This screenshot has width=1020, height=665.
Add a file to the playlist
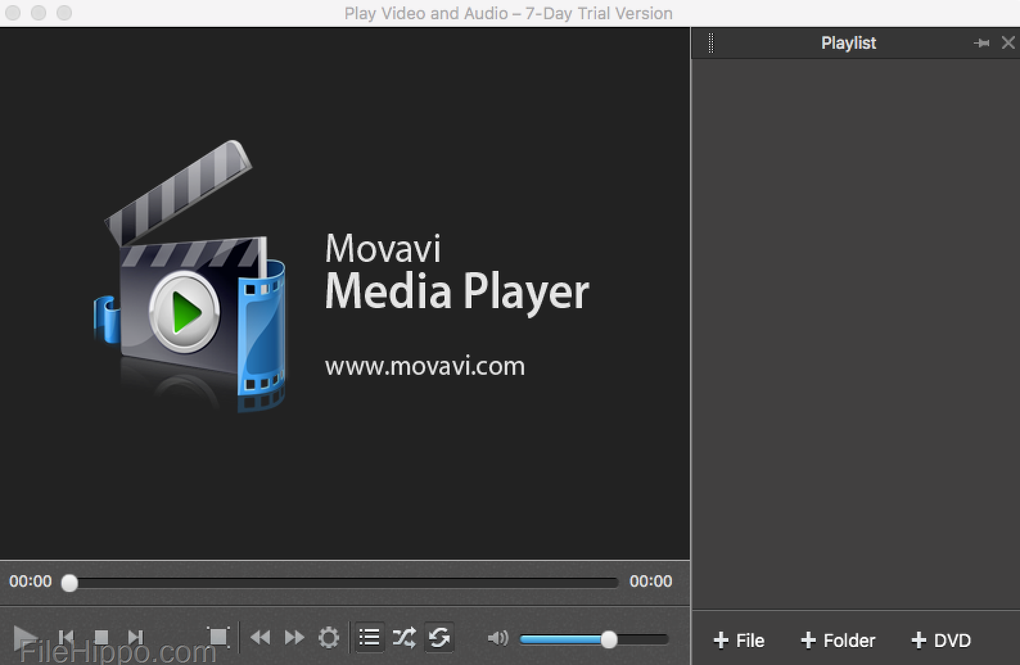click(x=738, y=640)
